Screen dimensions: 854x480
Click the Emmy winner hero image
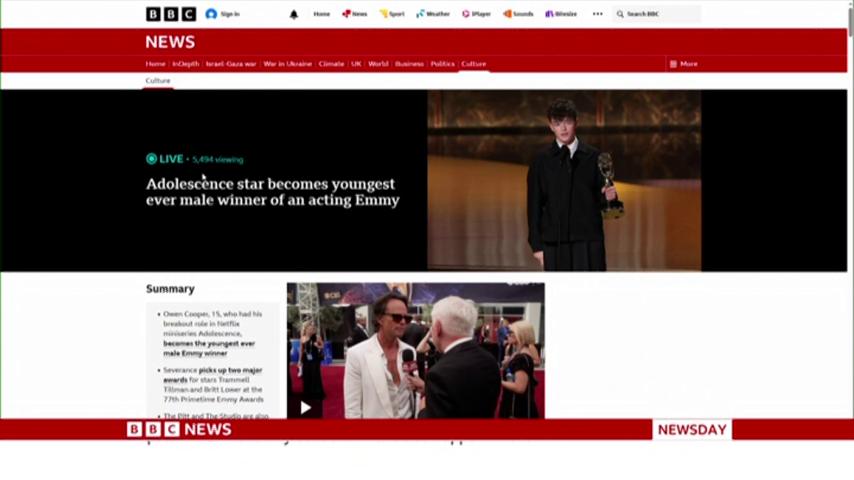click(564, 180)
